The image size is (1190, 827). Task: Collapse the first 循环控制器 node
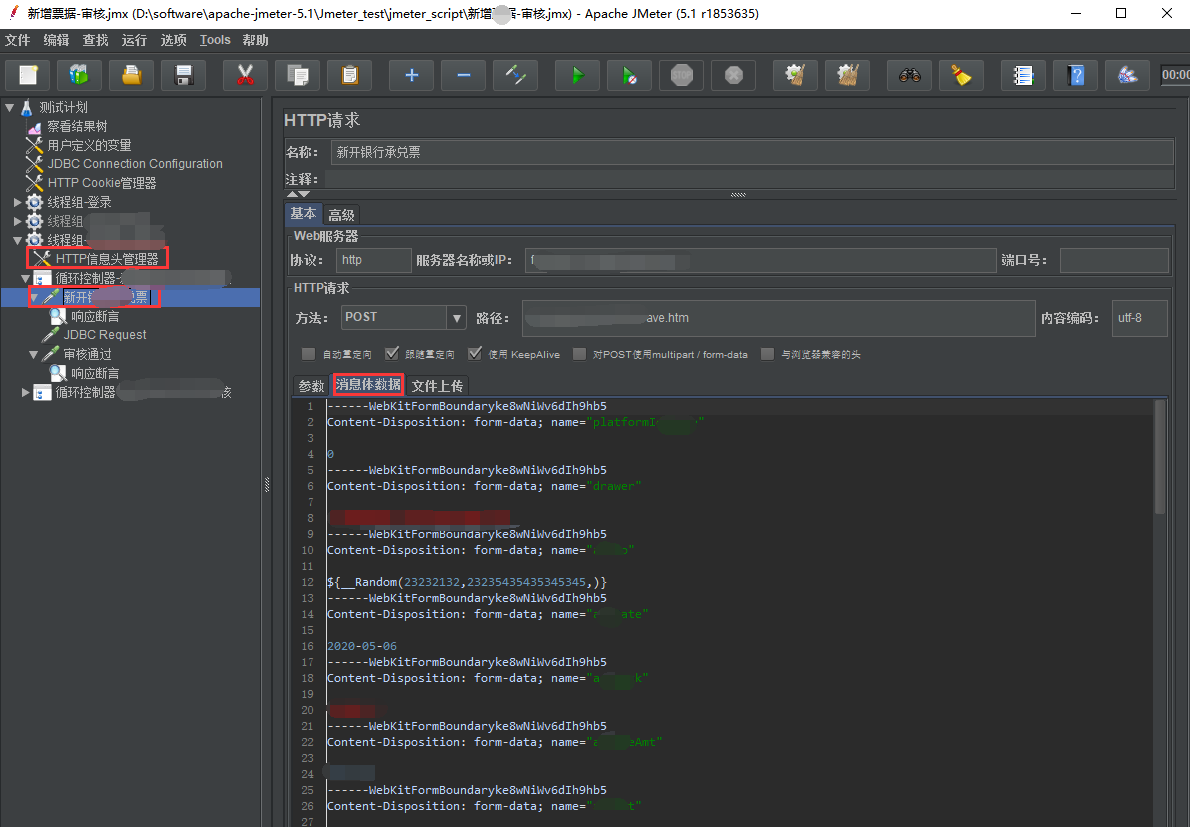(x=25, y=278)
